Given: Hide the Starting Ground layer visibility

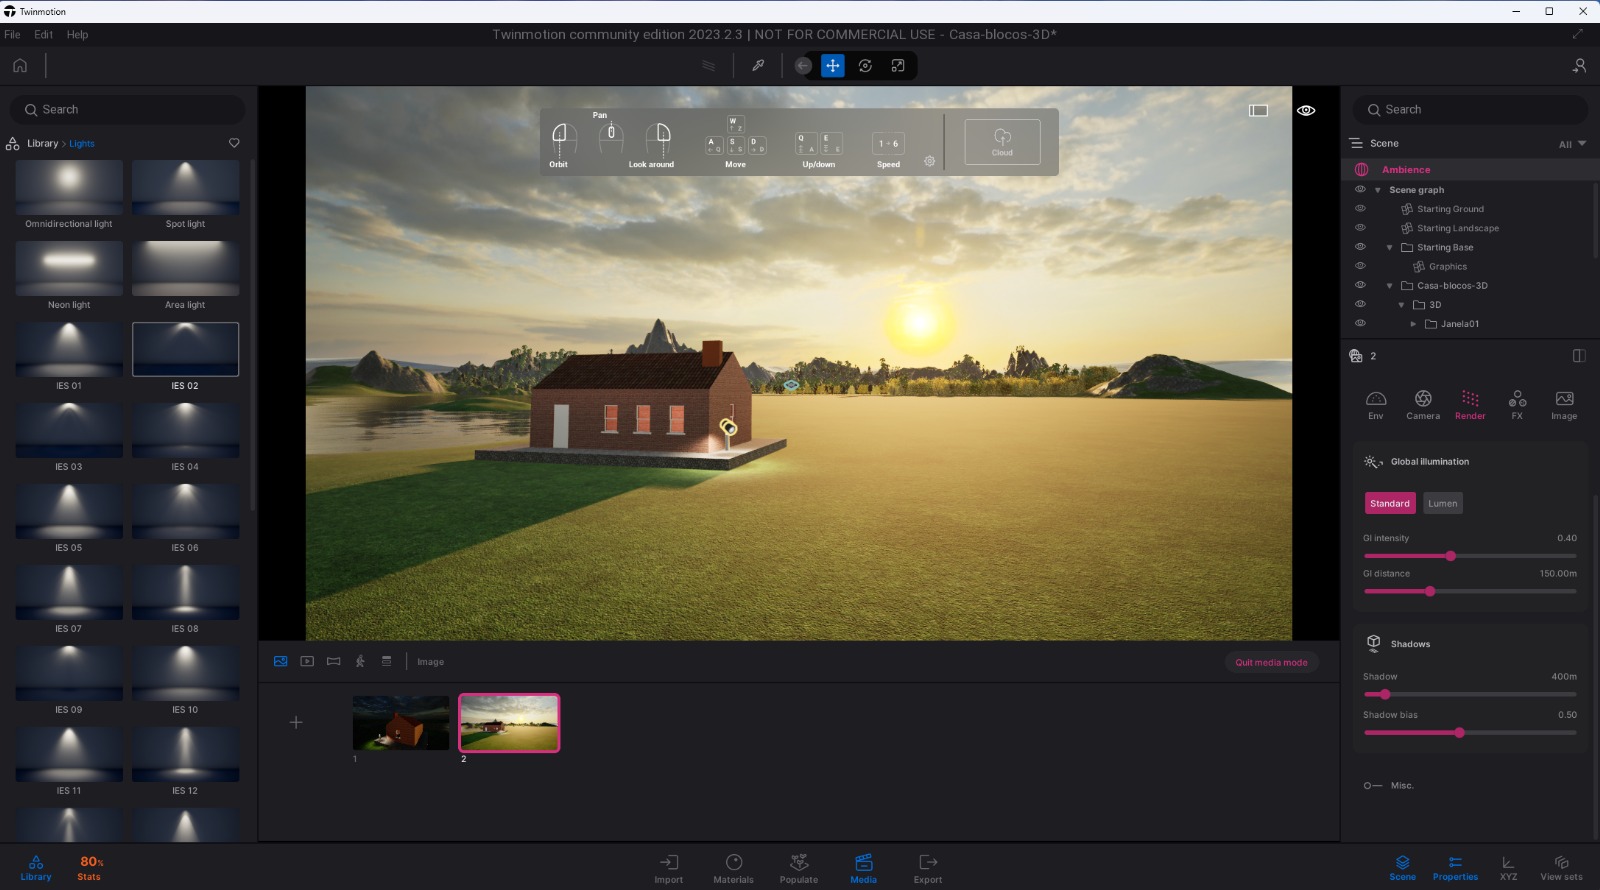Looking at the screenshot, I should pyautogui.click(x=1360, y=209).
